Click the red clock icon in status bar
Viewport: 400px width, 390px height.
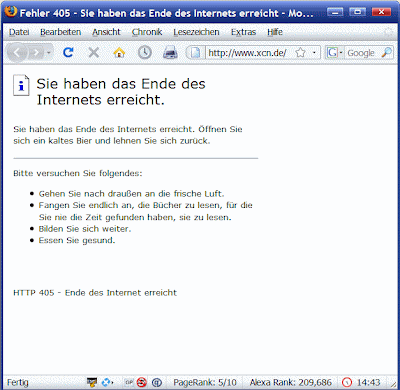tap(347, 382)
